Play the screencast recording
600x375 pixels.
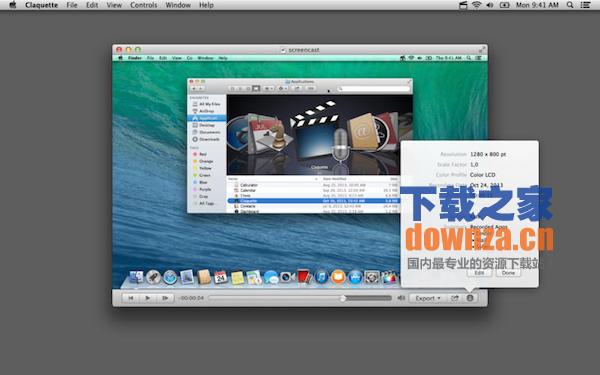point(148,298)
